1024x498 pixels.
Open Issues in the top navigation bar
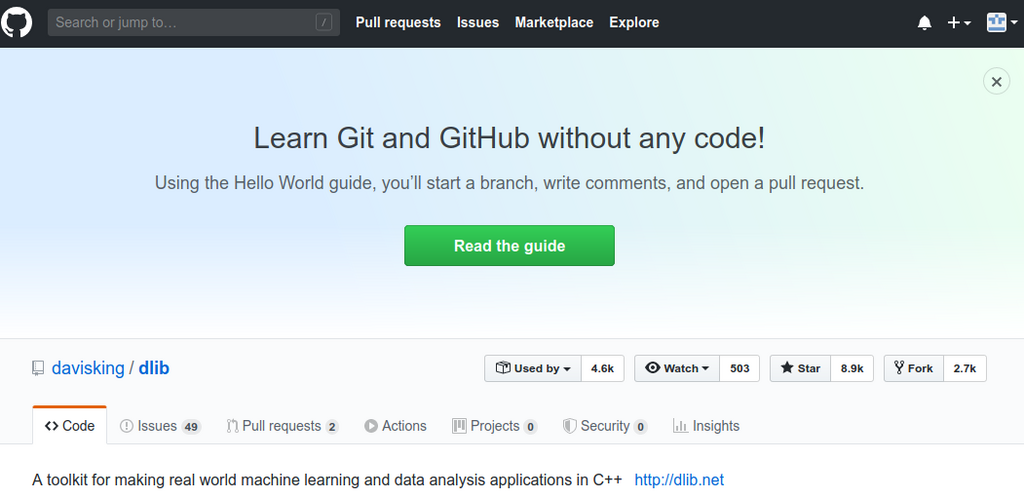tap(477, 23)
